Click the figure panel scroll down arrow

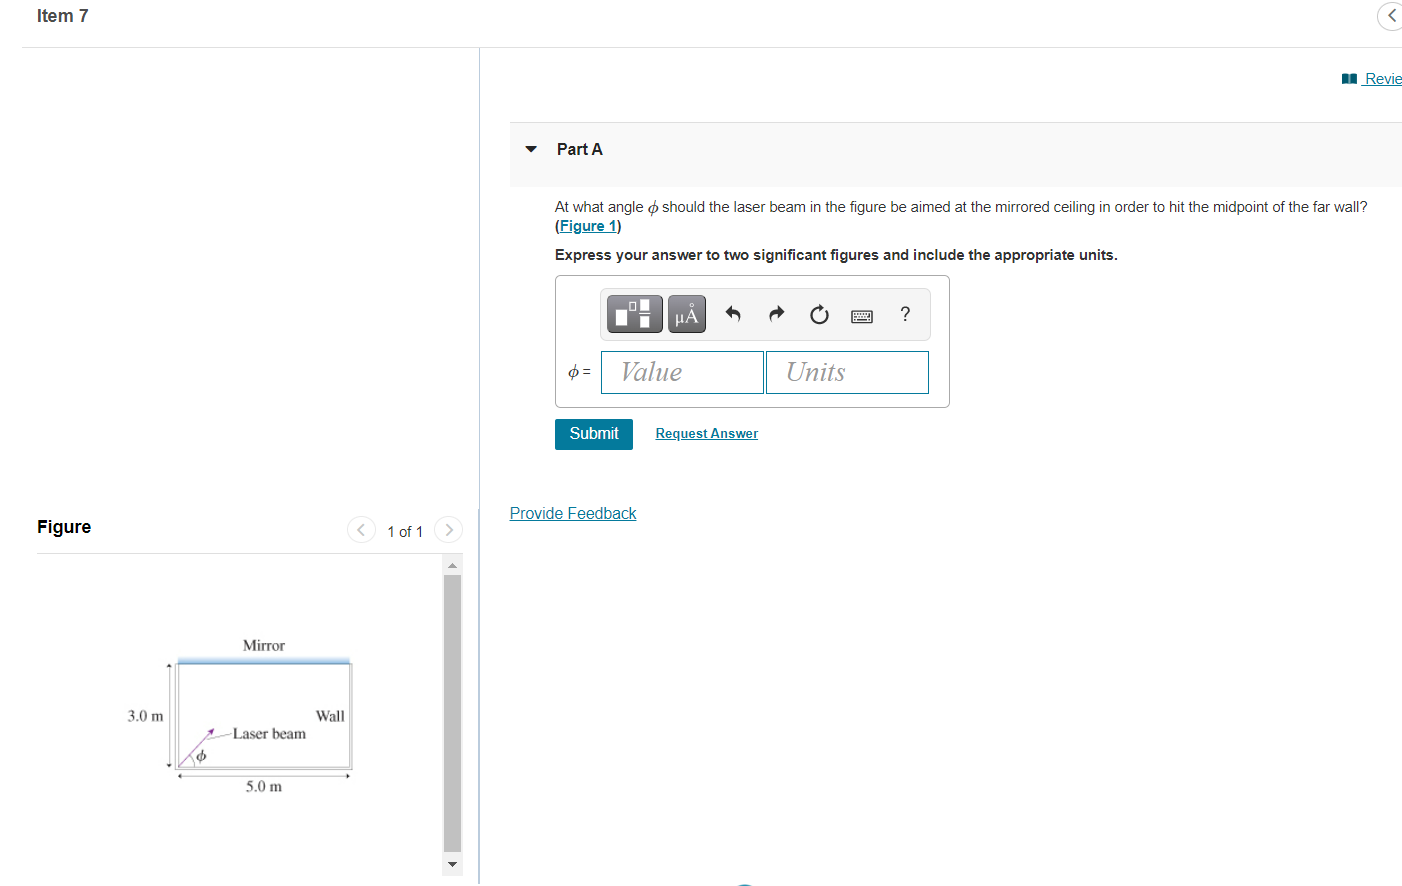452,864
